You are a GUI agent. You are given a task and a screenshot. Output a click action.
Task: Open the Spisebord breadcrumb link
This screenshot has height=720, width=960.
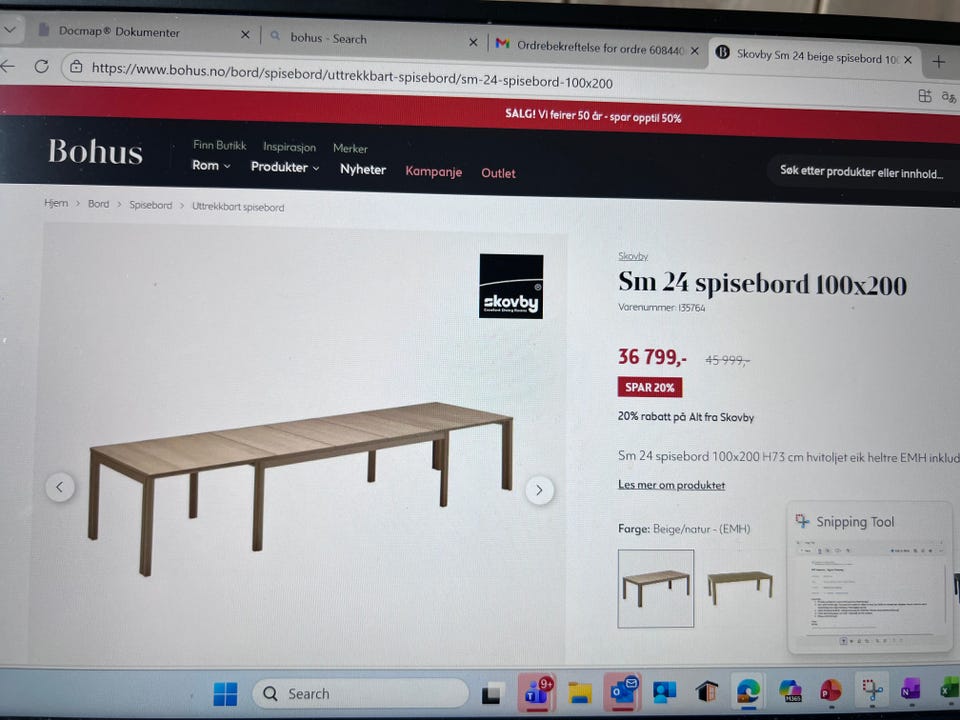(x=151, y=205)
